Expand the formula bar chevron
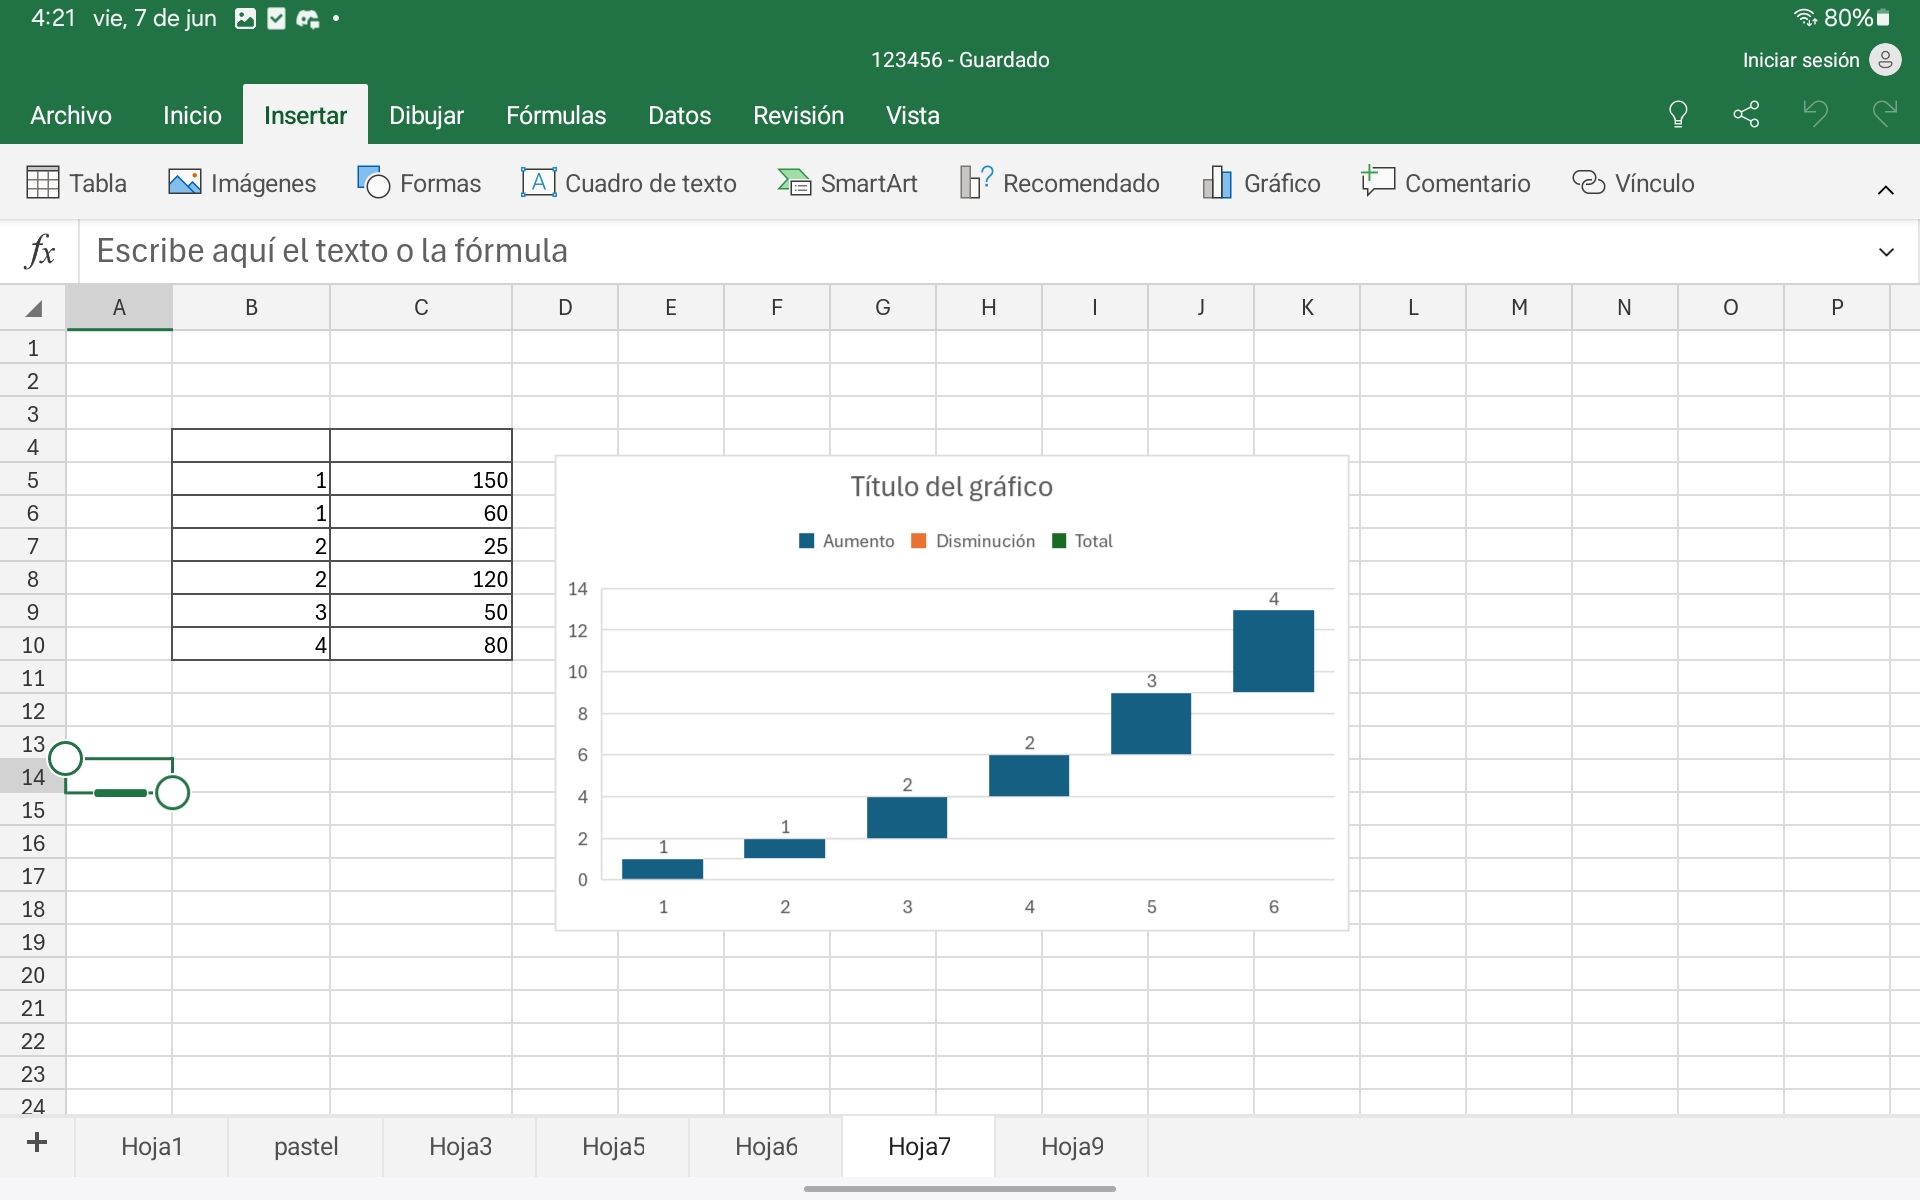 click(x=1886, y=252)
